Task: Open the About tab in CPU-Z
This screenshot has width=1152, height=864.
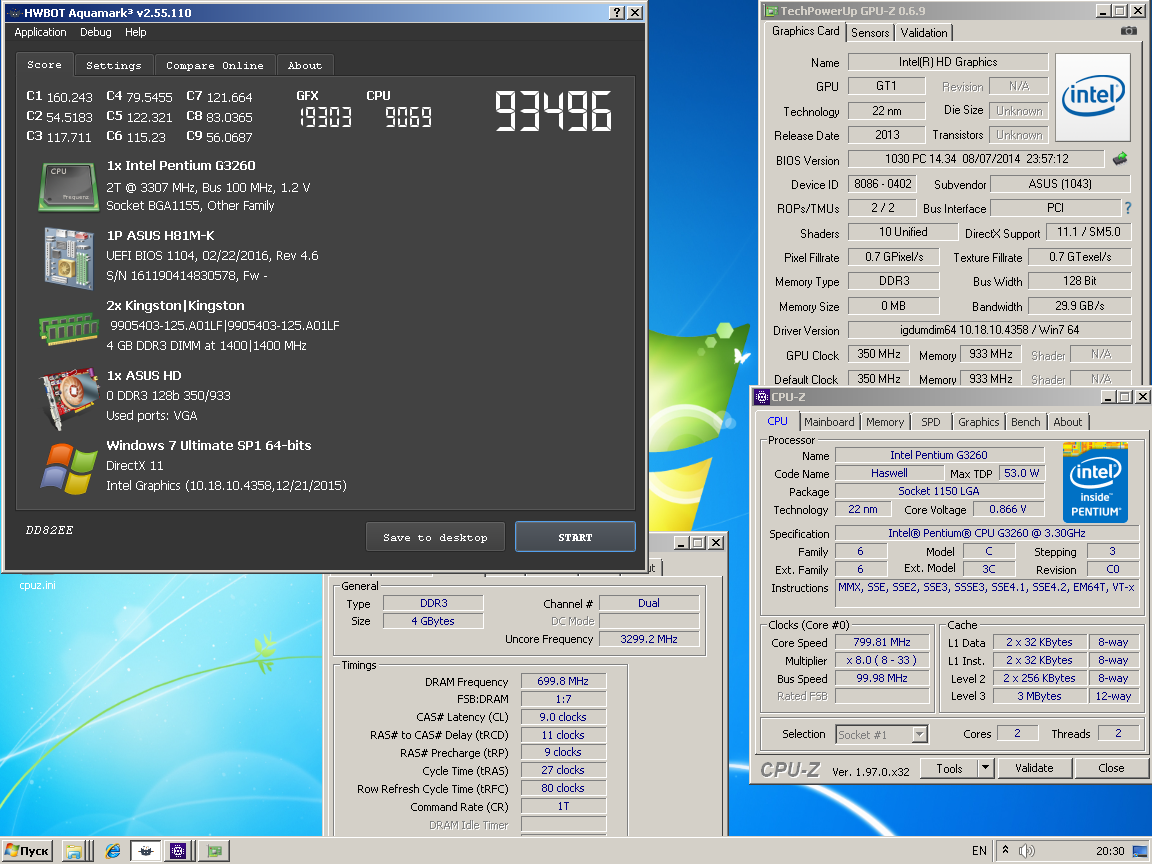Action: (x=1068, y=422)
